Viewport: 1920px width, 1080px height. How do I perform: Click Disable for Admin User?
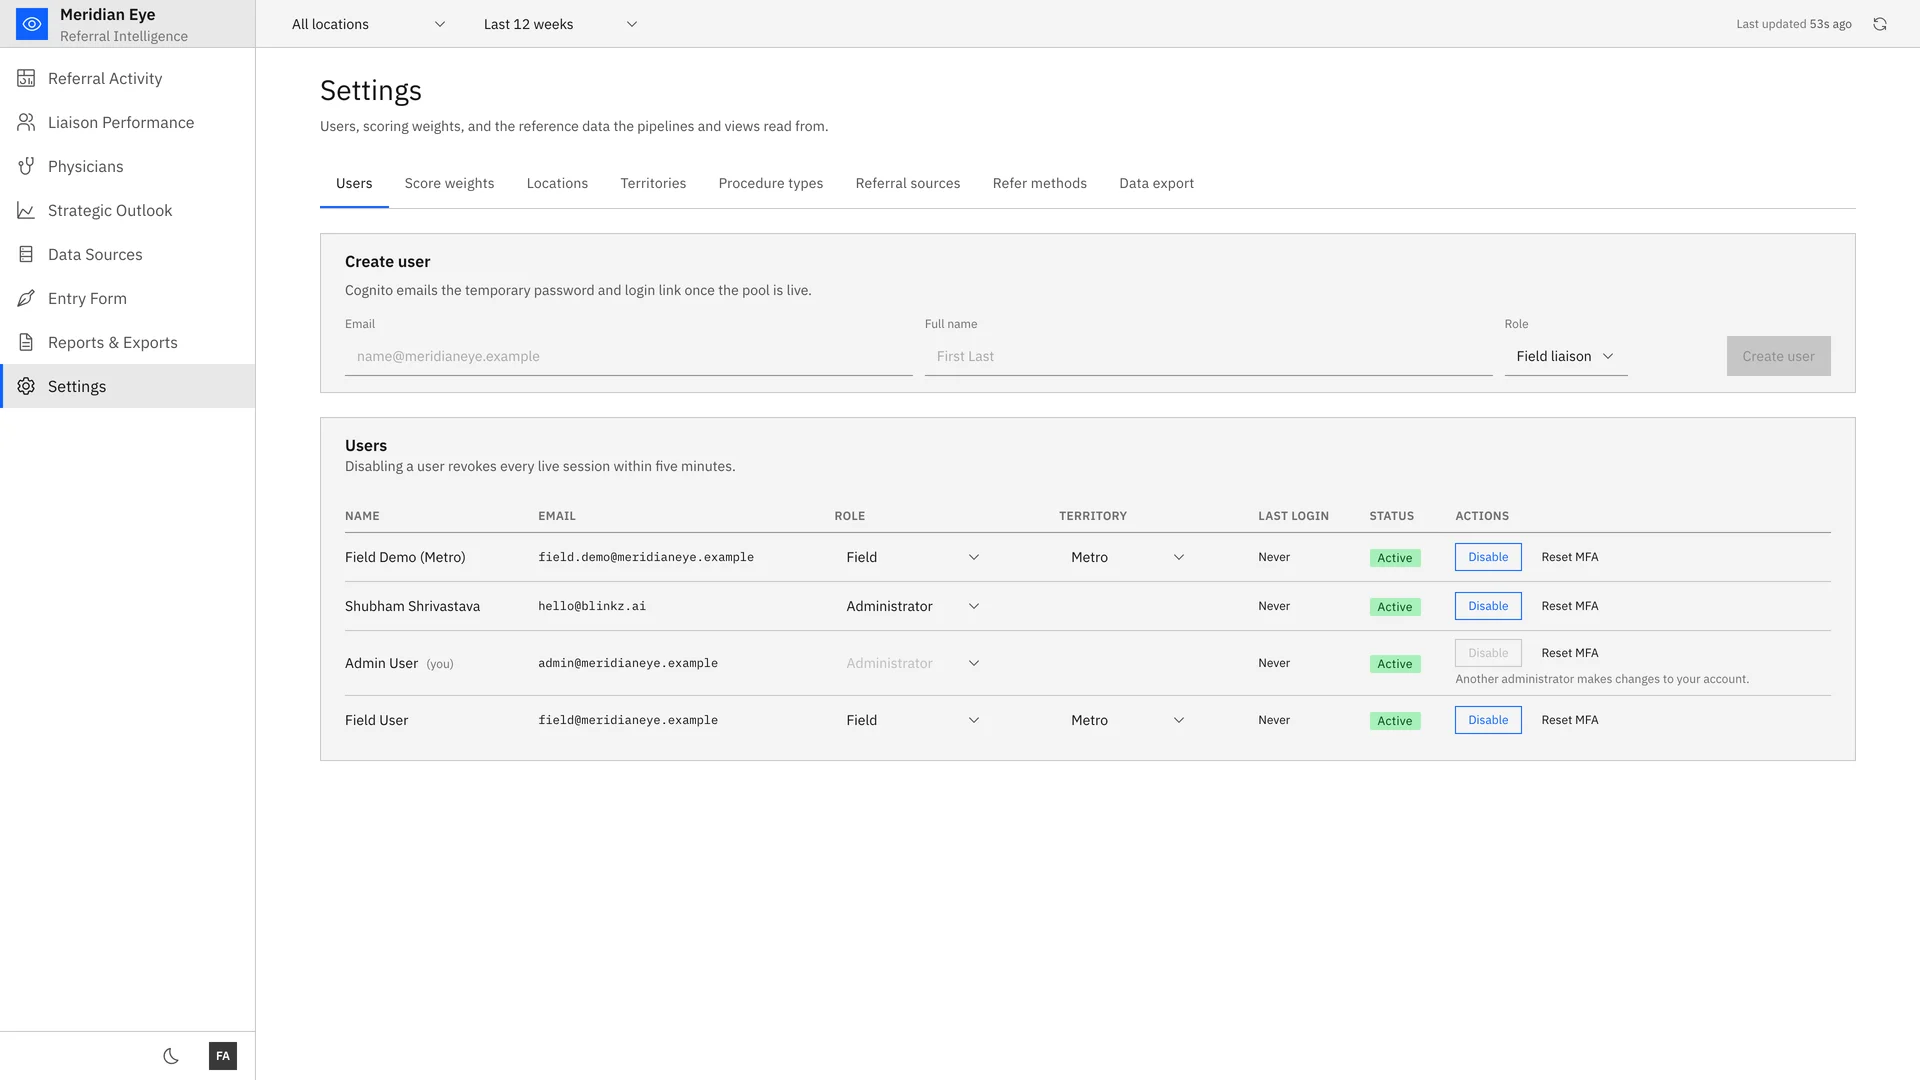pos(1488,653)
